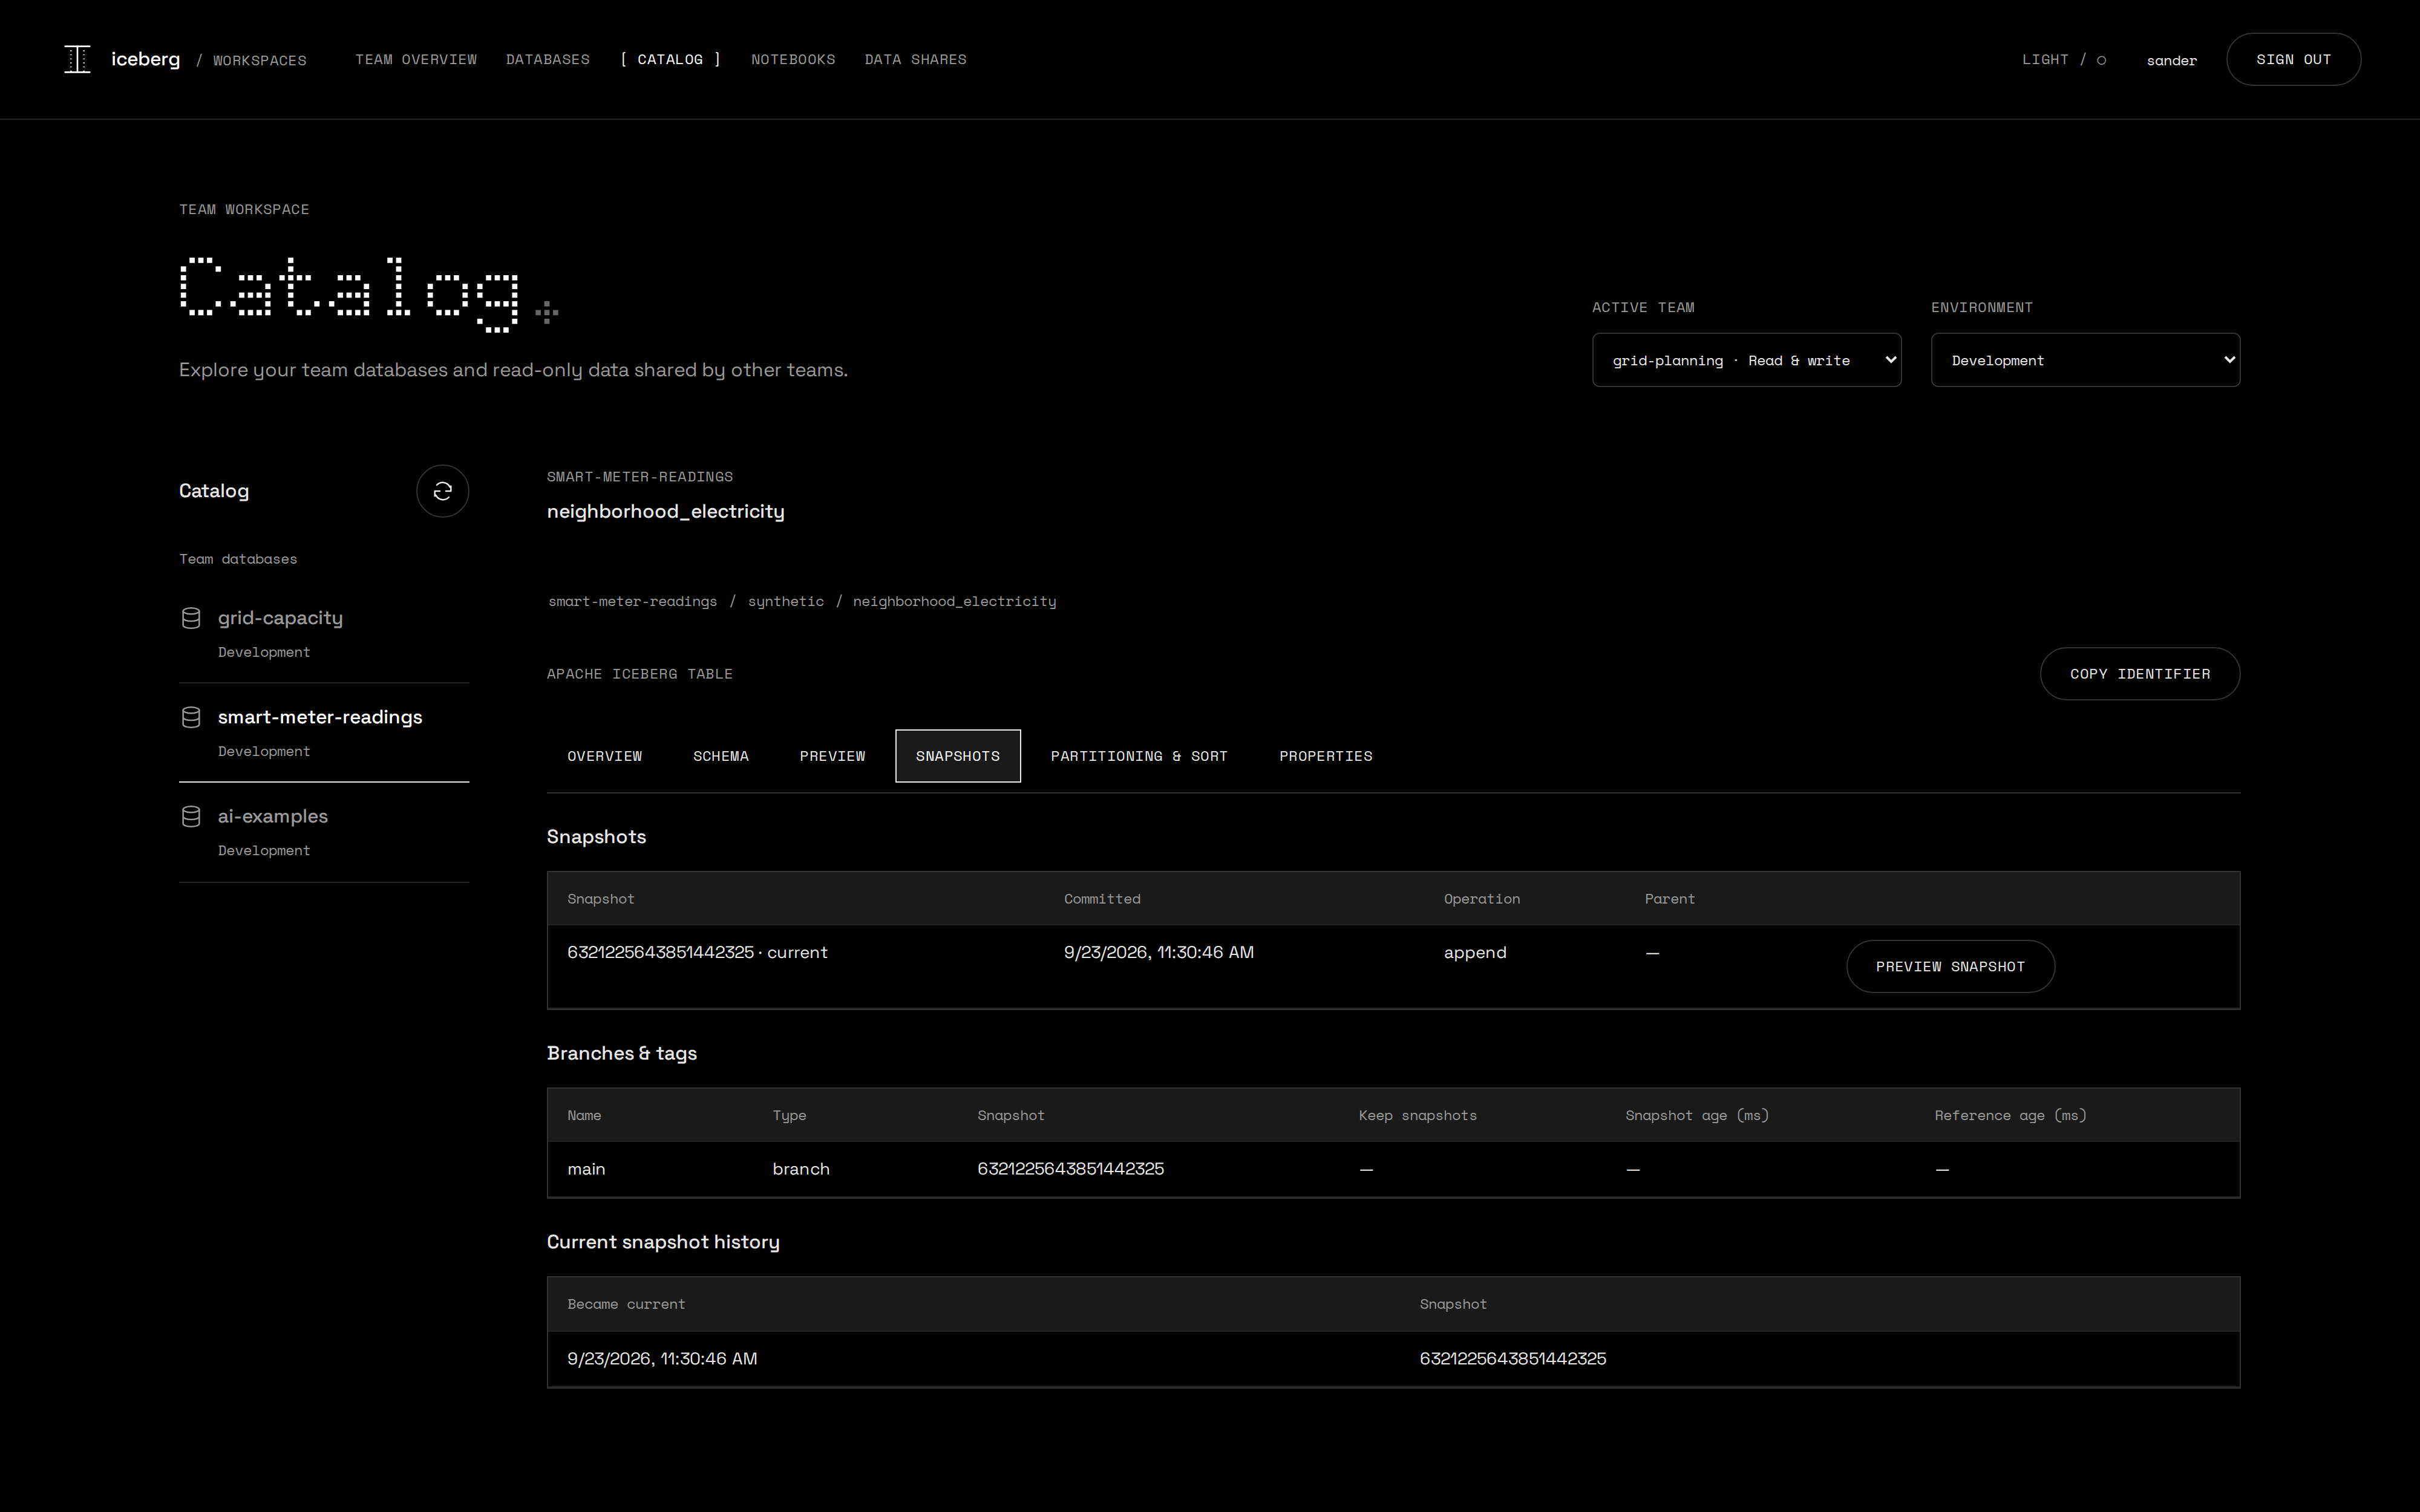Click the synthetic breadcrumb segment
2420x1512 pixels.
point(786,602)
